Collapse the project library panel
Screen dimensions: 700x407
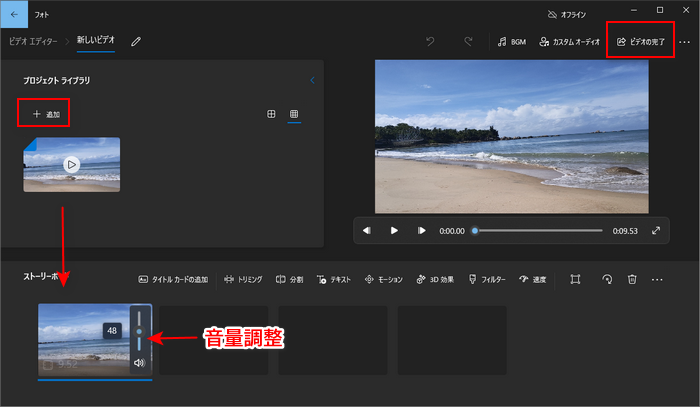311,80
